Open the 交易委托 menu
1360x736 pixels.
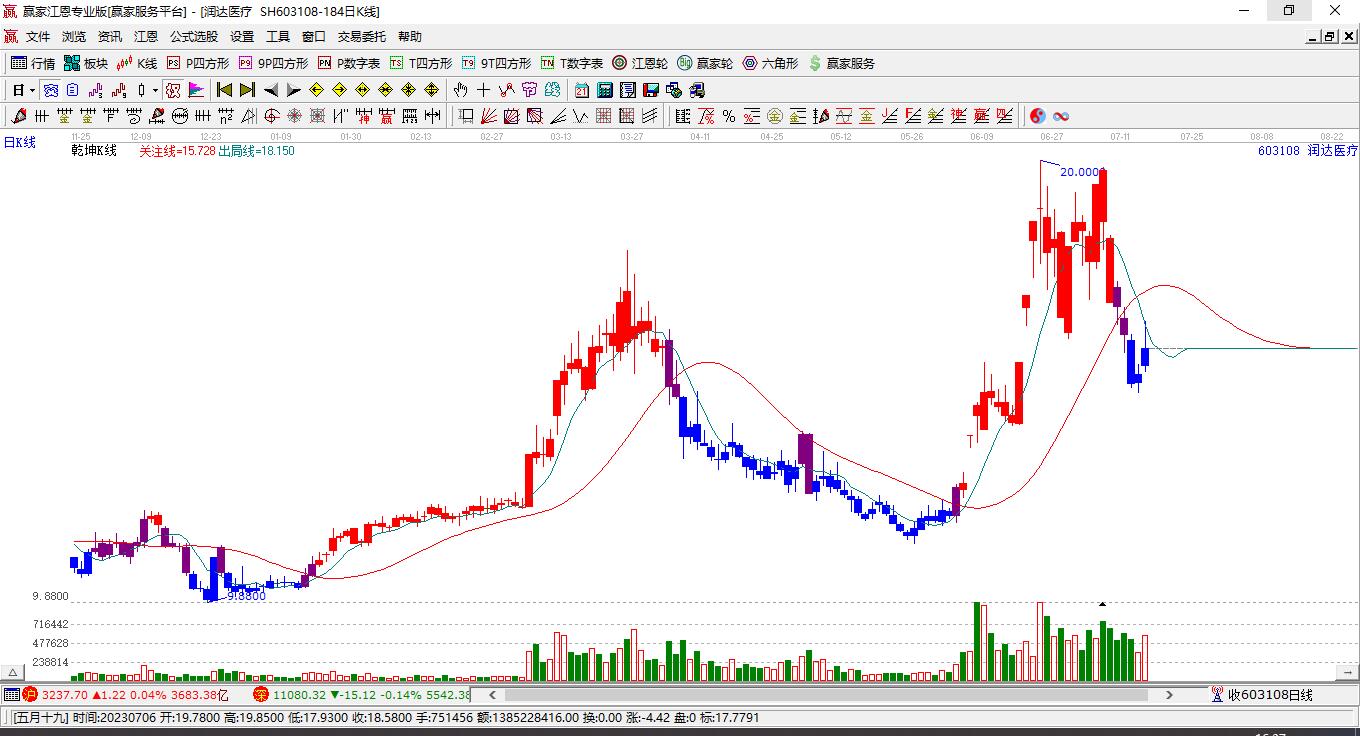(362, 37)
